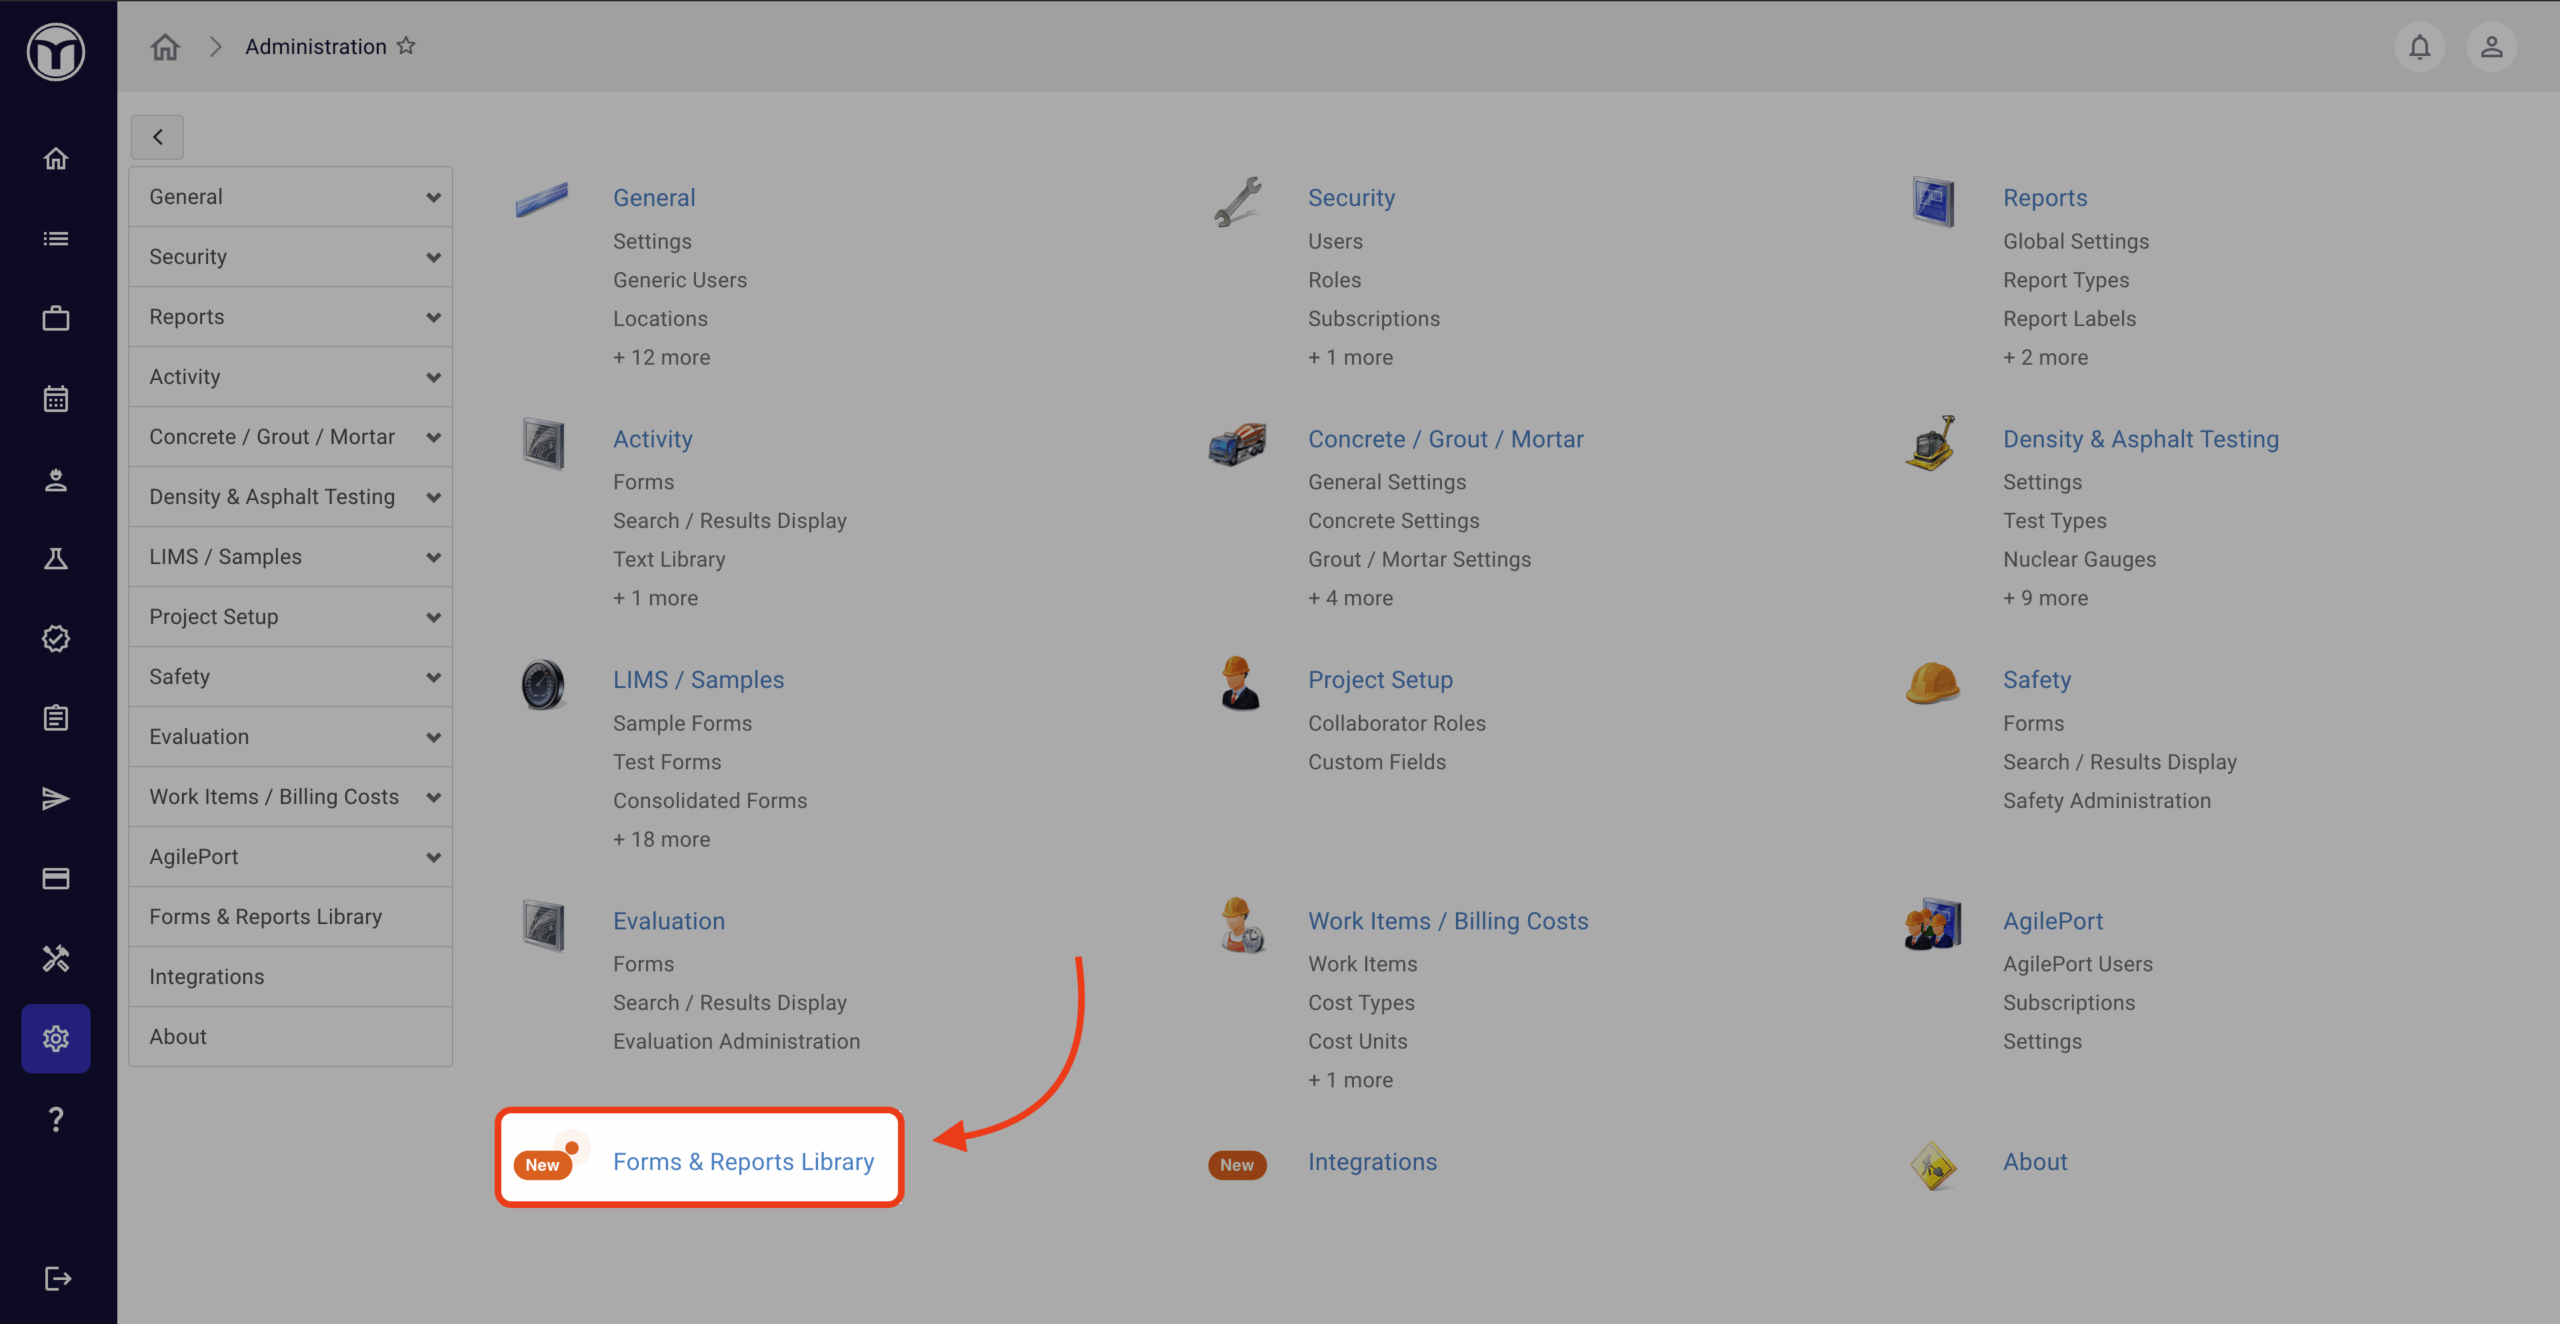Expand the General dropdown in side panel
The width and height of the screenshot is (2560, 1324).
pos(433,197)
